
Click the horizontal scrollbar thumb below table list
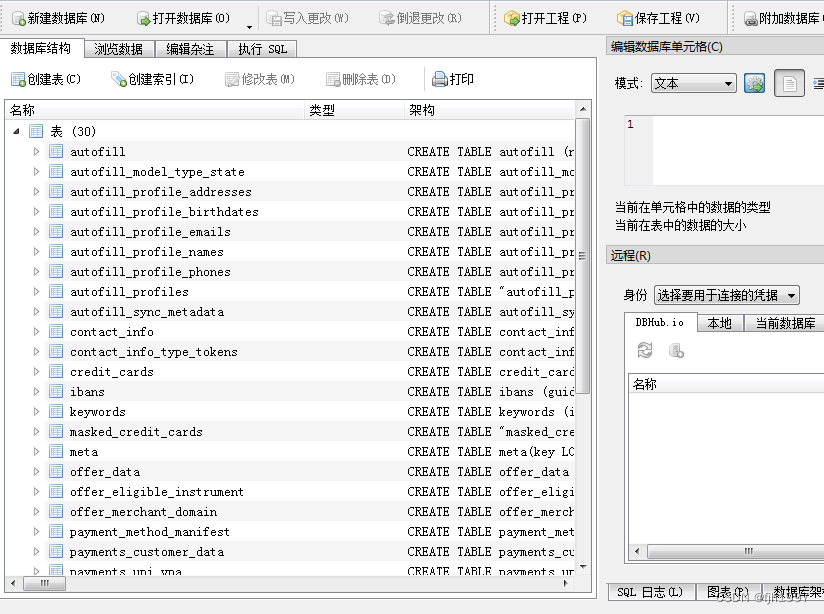pyautogui.click(x=45, y=583)
